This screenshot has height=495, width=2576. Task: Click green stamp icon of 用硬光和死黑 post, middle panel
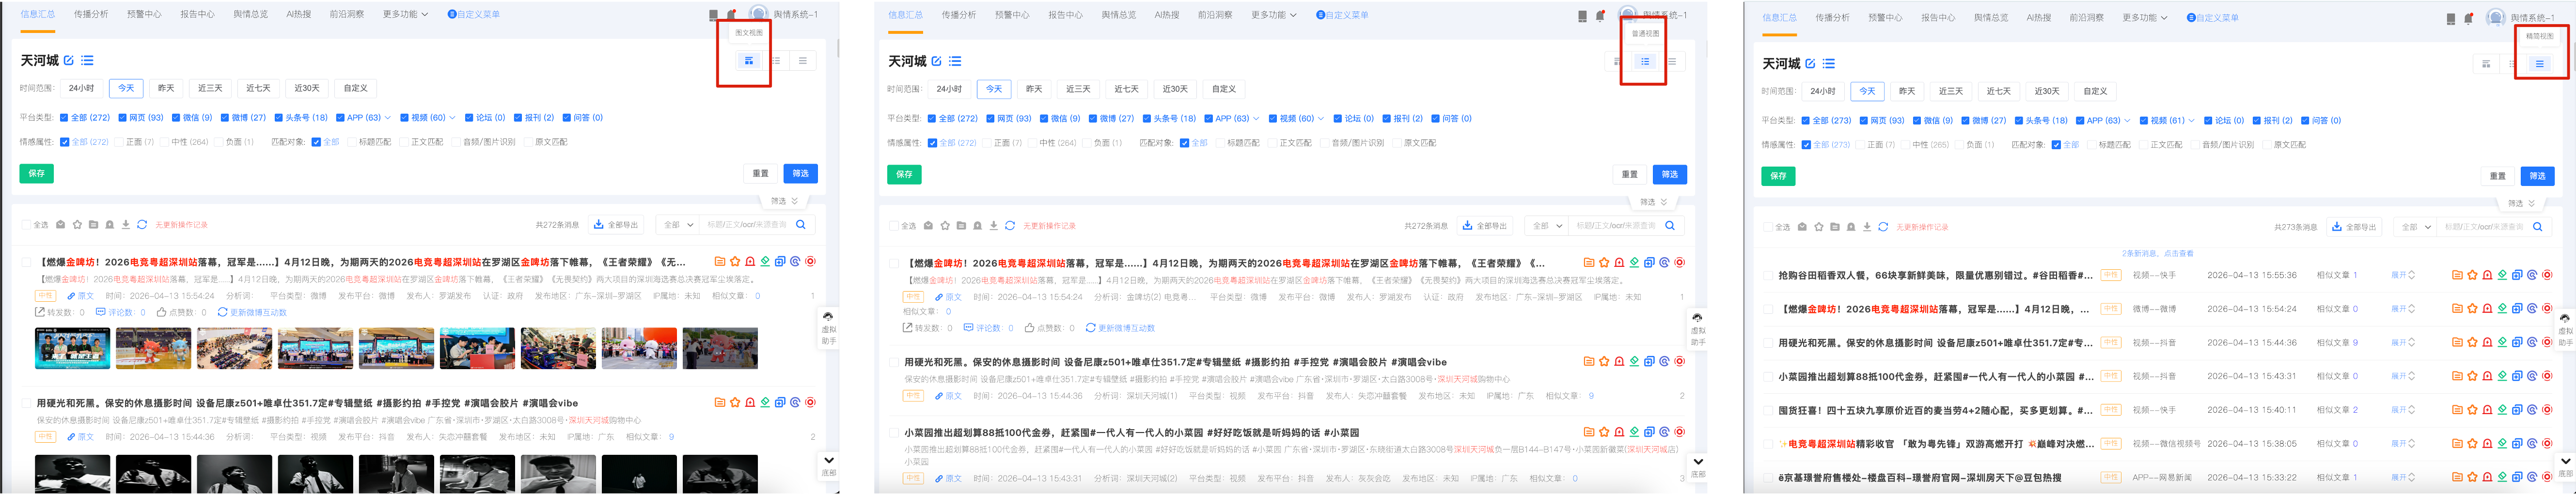[1634, 362]
